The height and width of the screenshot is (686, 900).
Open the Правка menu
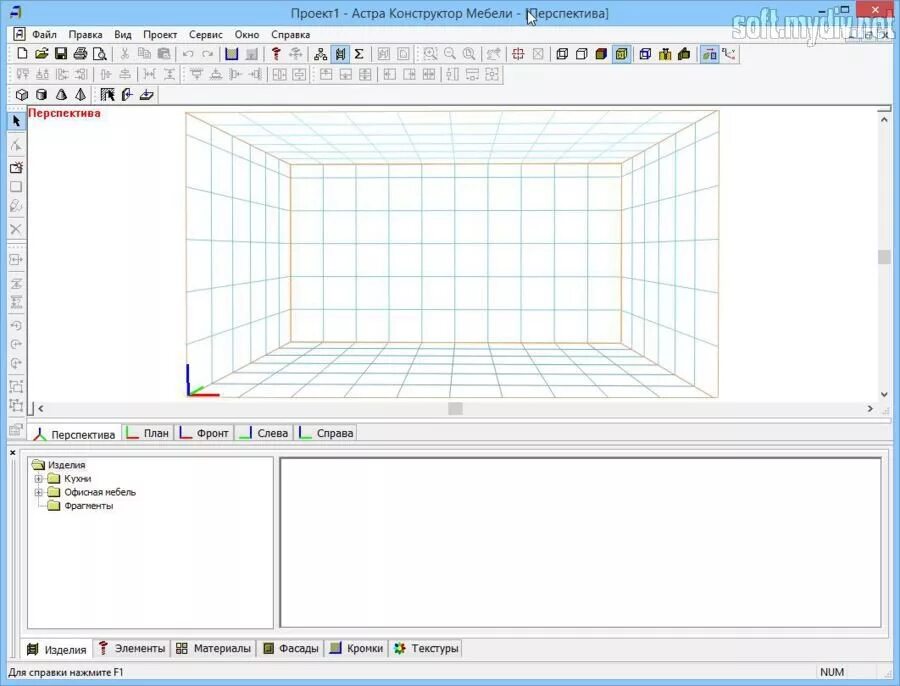pos(85,34)
